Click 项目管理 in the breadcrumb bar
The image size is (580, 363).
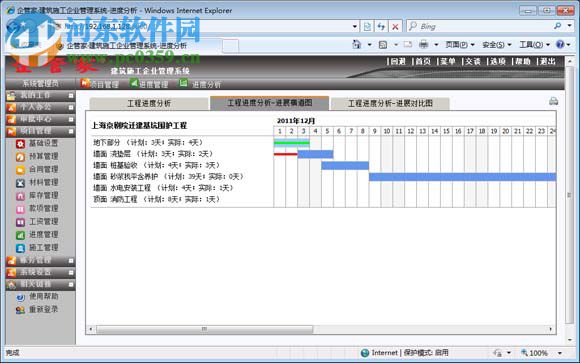click(x=100, y=84)
